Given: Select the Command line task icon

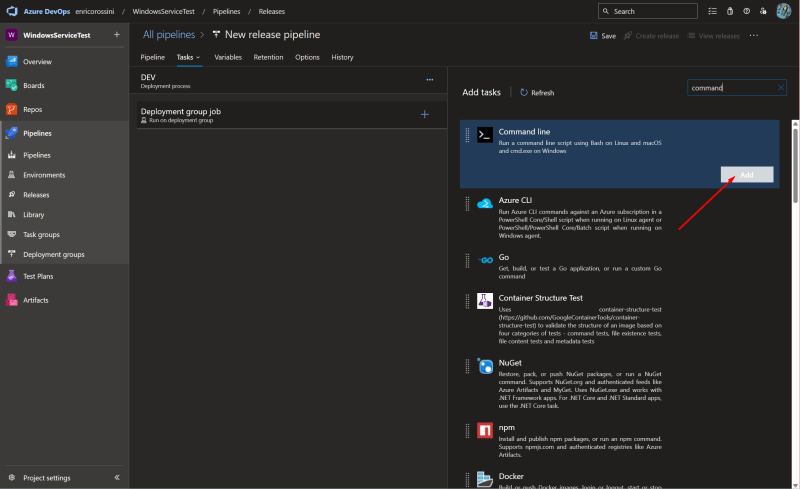Looking at the screenshot, I should pyautogui.click(x=485, y=135).
